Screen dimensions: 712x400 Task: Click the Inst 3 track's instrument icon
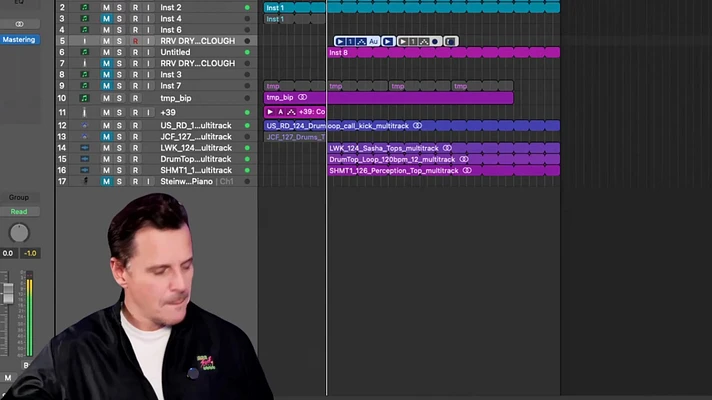tap(84, 74)
